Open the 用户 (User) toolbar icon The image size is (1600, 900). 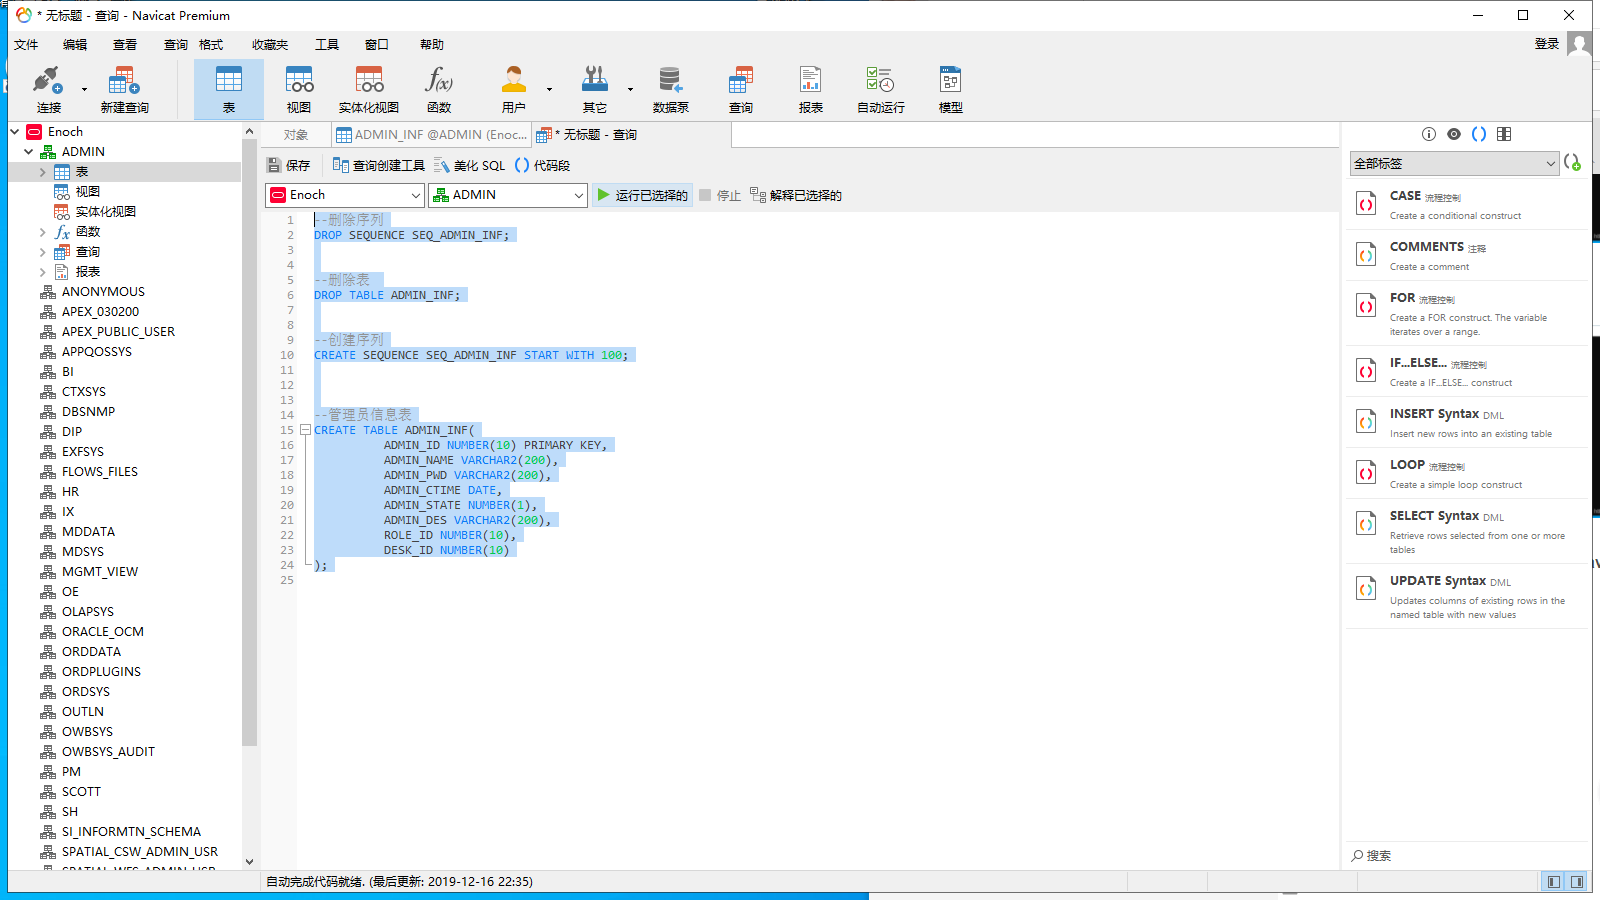click(513, 89)
